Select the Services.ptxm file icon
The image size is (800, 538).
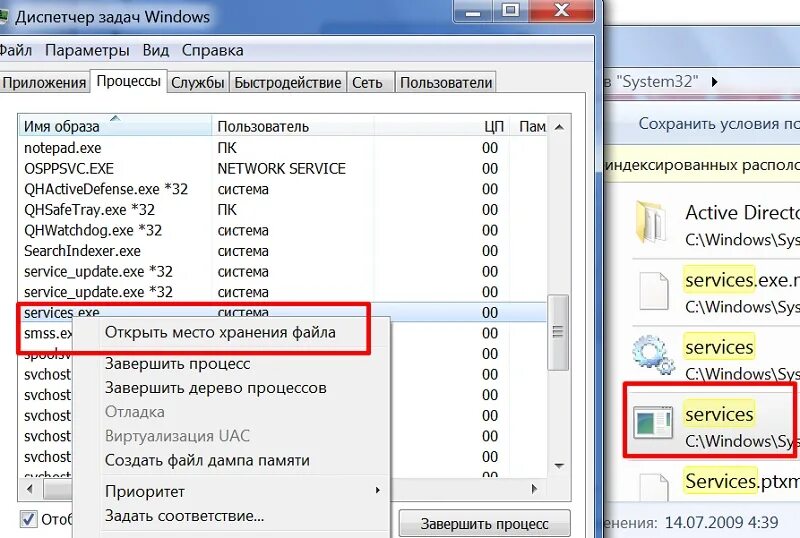point(654,487)
